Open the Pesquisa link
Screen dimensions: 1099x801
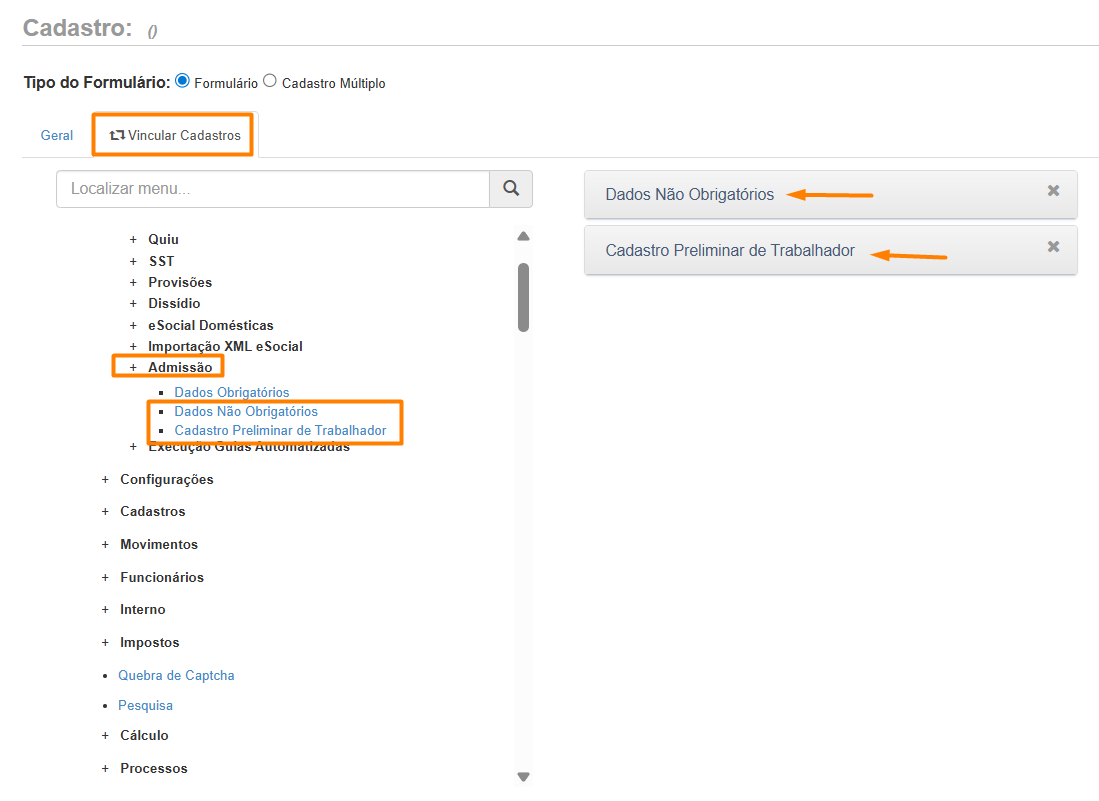(145, 706)
